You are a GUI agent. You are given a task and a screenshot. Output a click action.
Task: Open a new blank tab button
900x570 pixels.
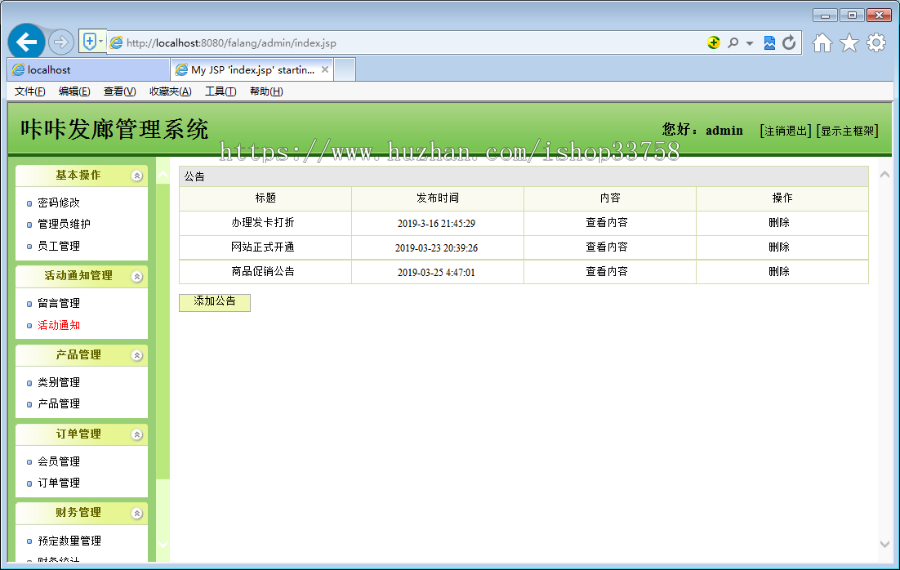click(344, 70)
